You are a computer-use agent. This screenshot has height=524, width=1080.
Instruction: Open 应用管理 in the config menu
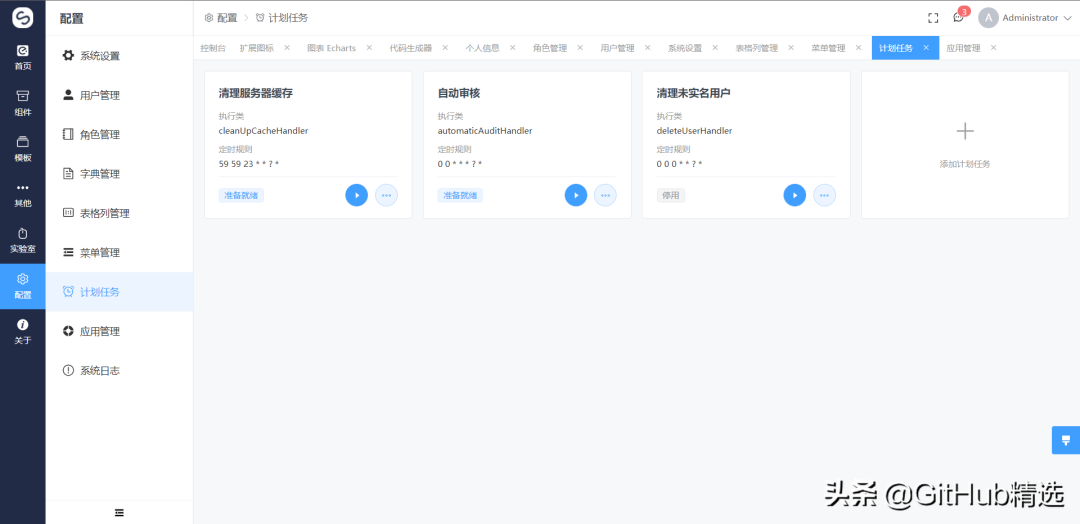pos(119,331)
